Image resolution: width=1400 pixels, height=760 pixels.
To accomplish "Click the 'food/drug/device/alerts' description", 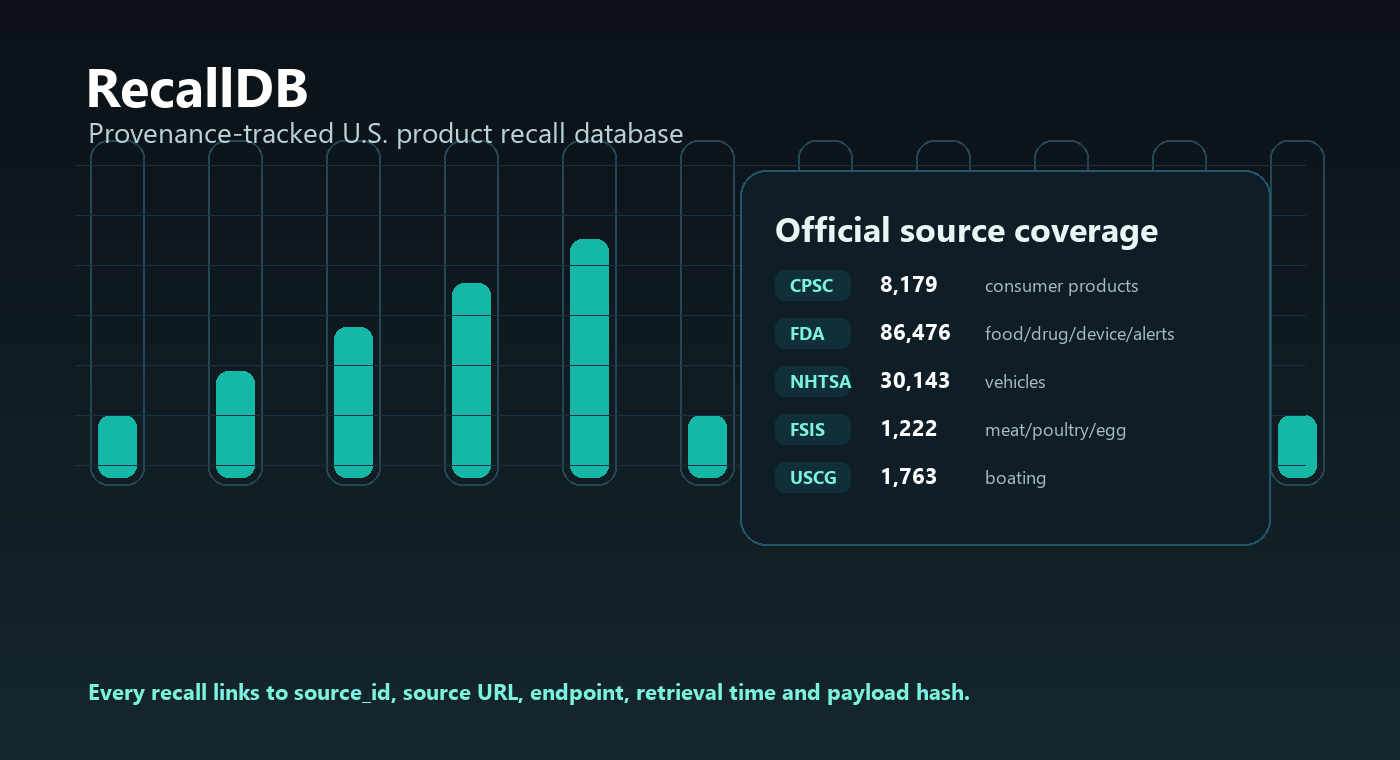I will [1080, 334].
